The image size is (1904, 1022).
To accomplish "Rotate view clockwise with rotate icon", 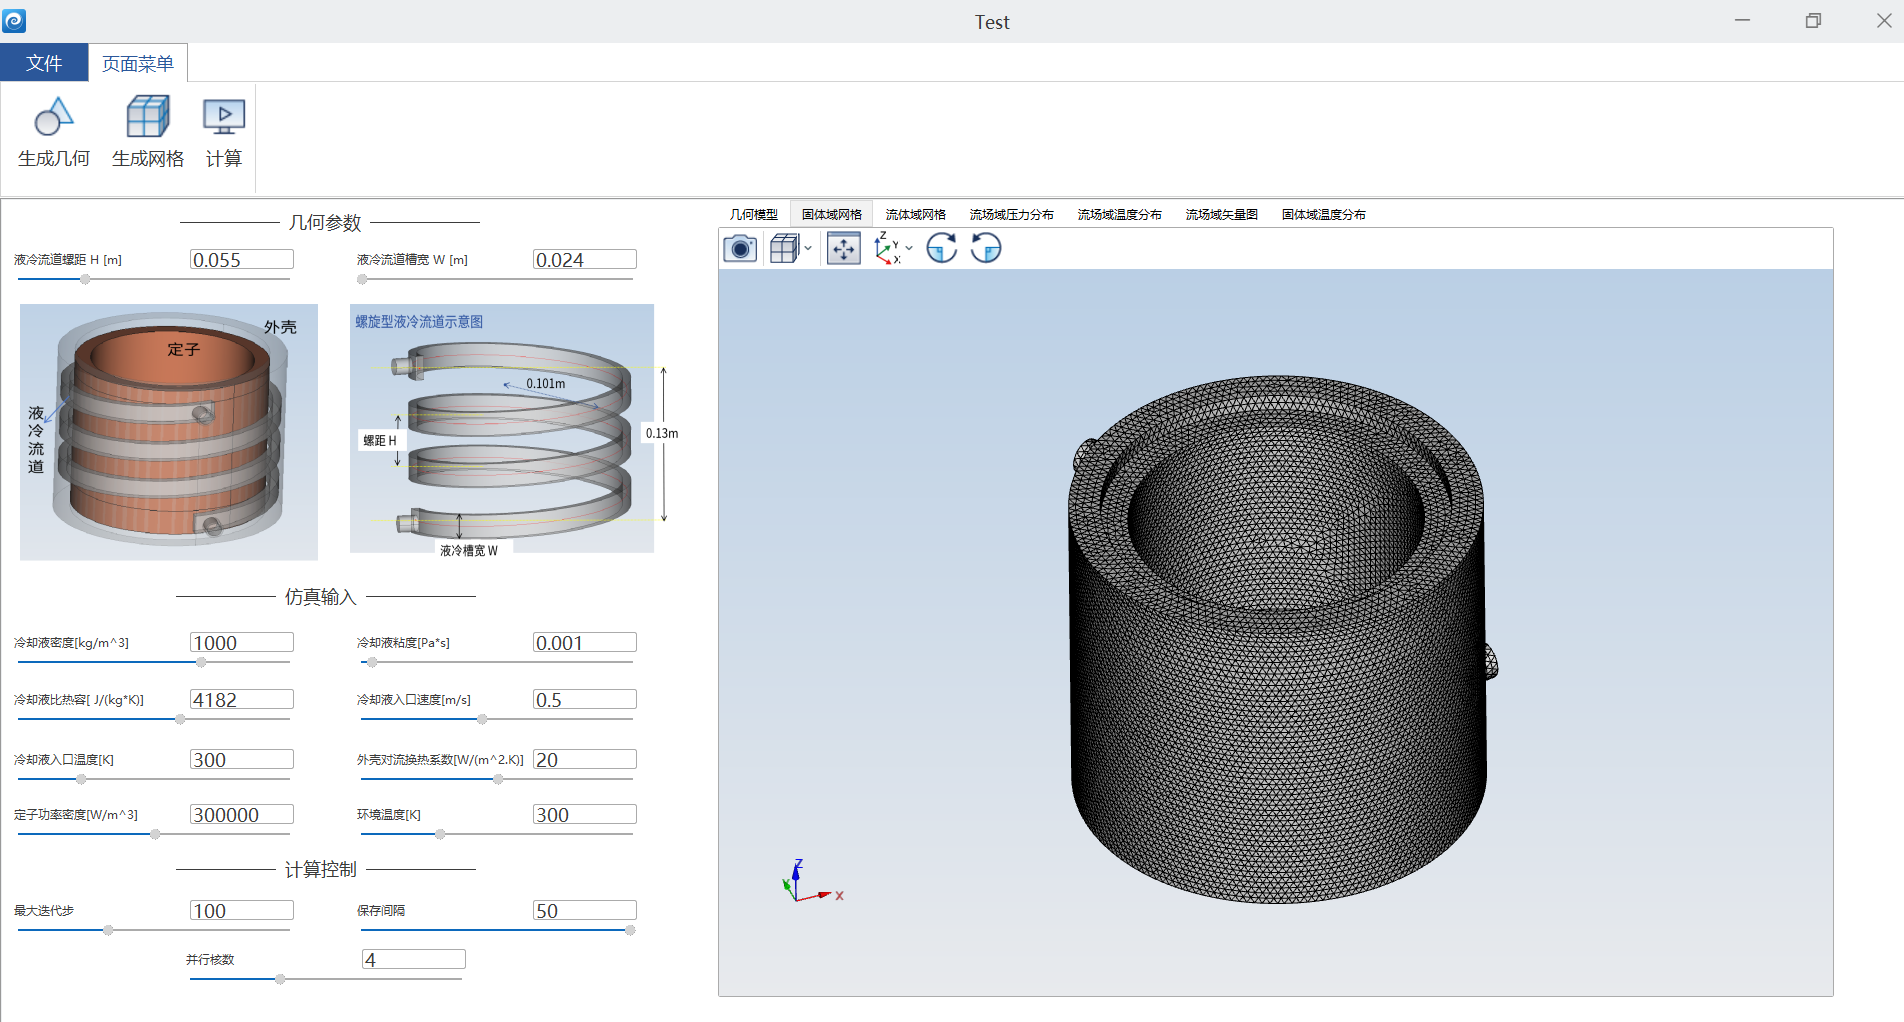I will click(942, 248).
